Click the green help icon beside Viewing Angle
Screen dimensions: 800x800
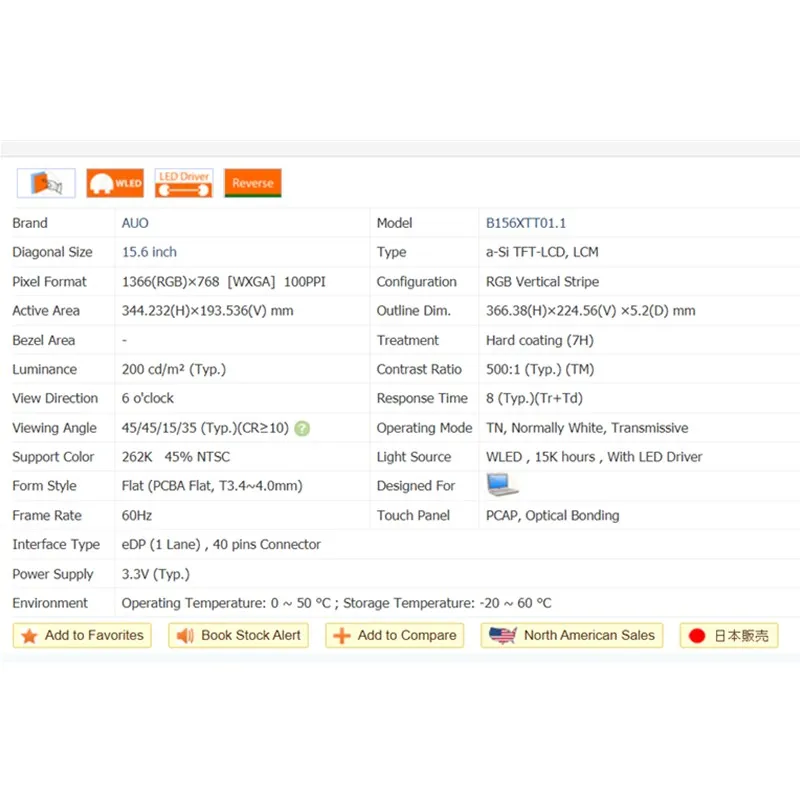[x=302, y=428]
